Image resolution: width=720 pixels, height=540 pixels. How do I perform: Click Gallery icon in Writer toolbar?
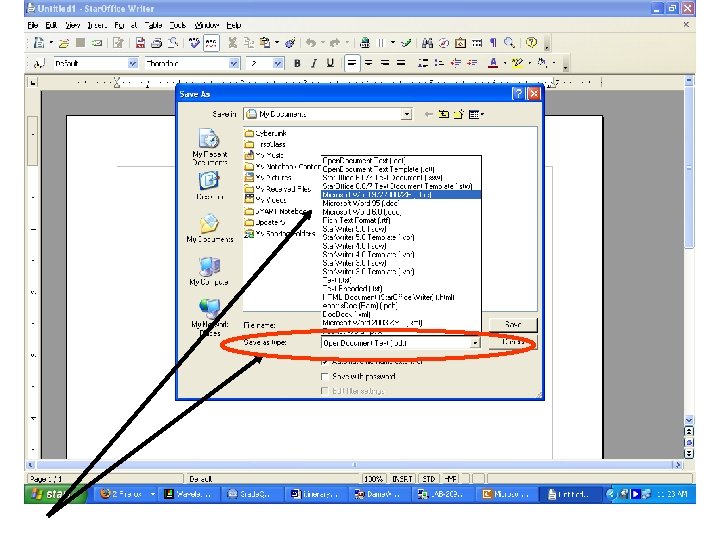(x=461, y=43)
